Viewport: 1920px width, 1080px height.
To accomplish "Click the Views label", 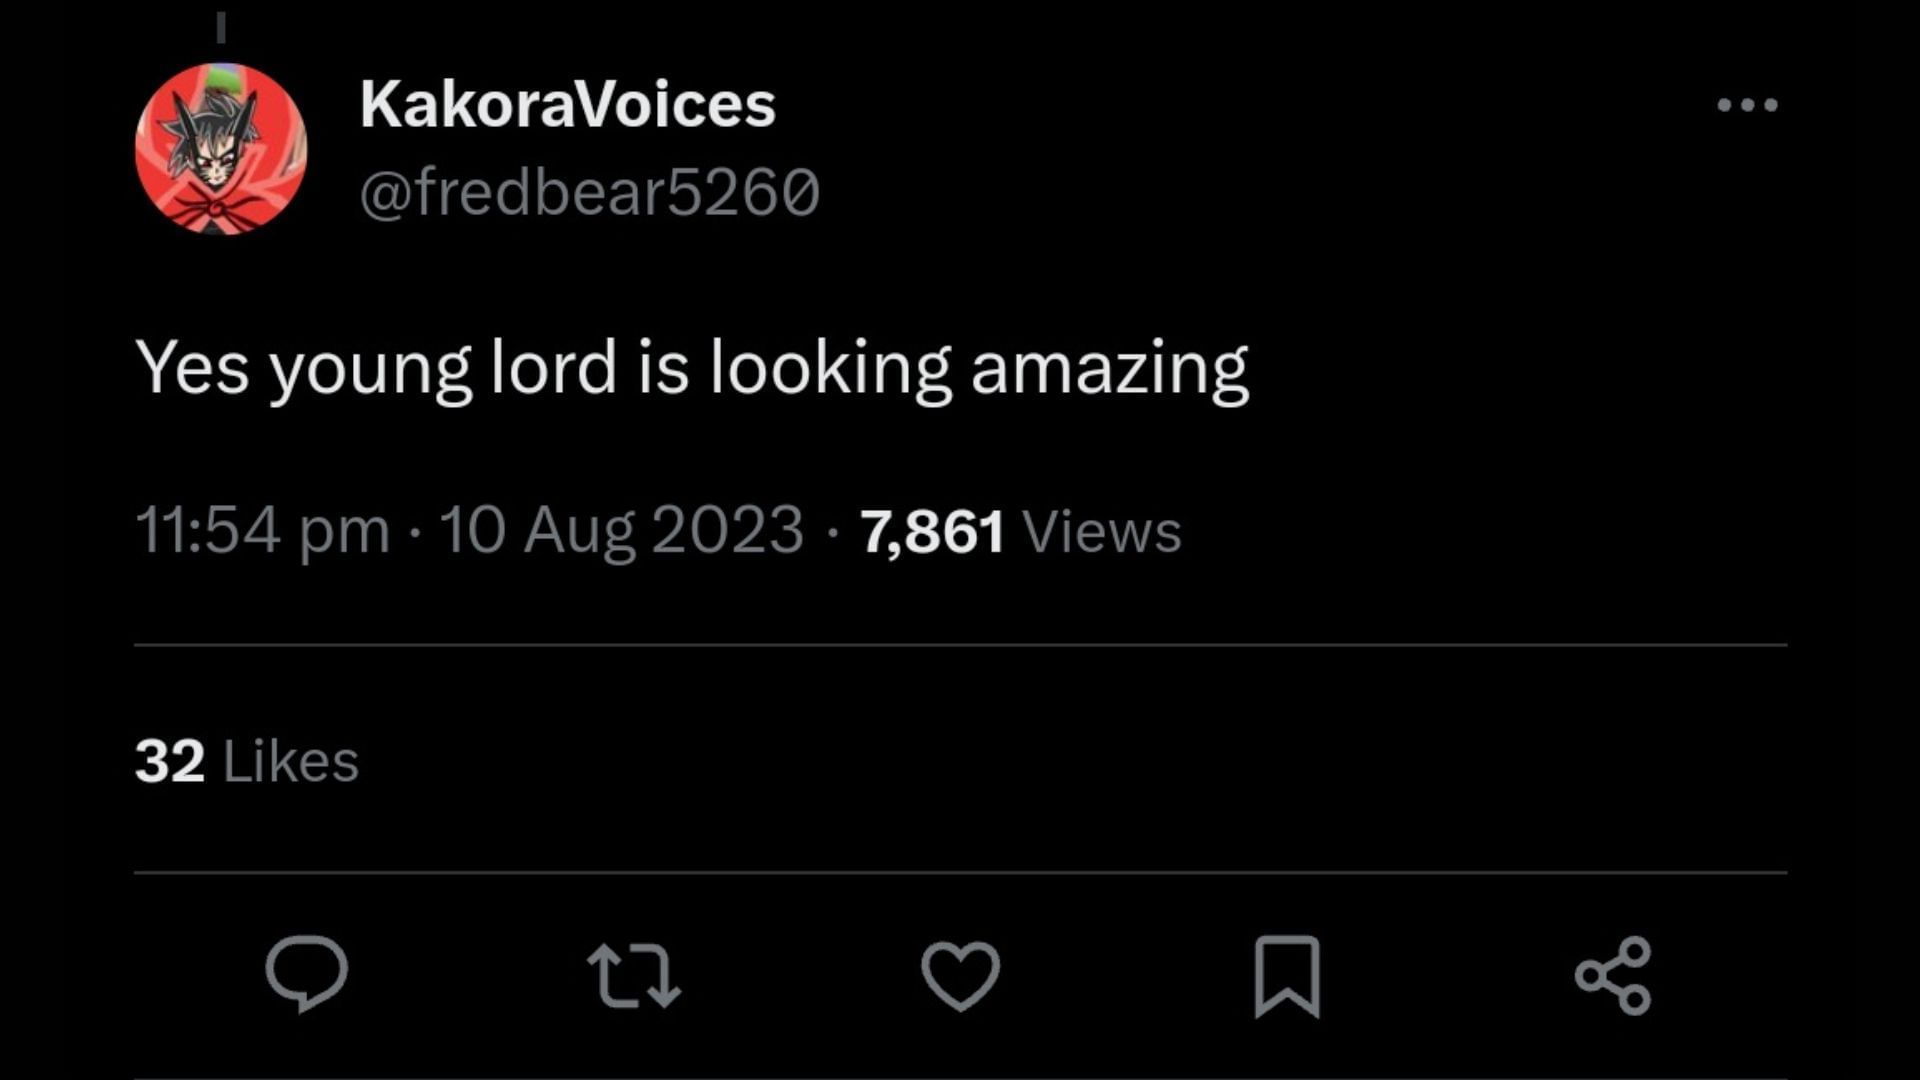I will pos(1101,531).
